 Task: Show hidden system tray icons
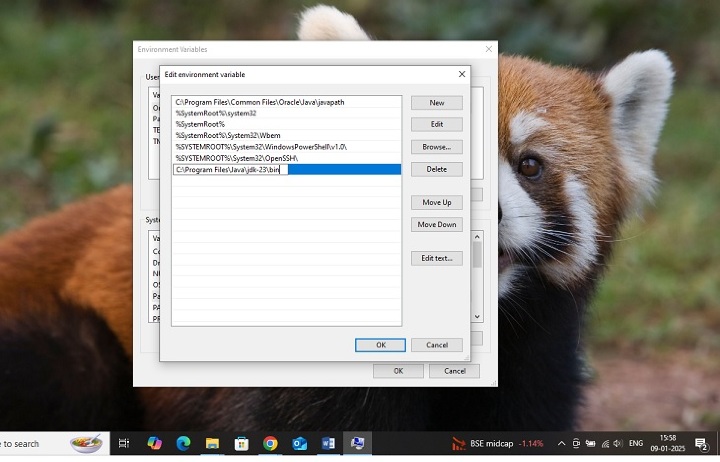561,444
